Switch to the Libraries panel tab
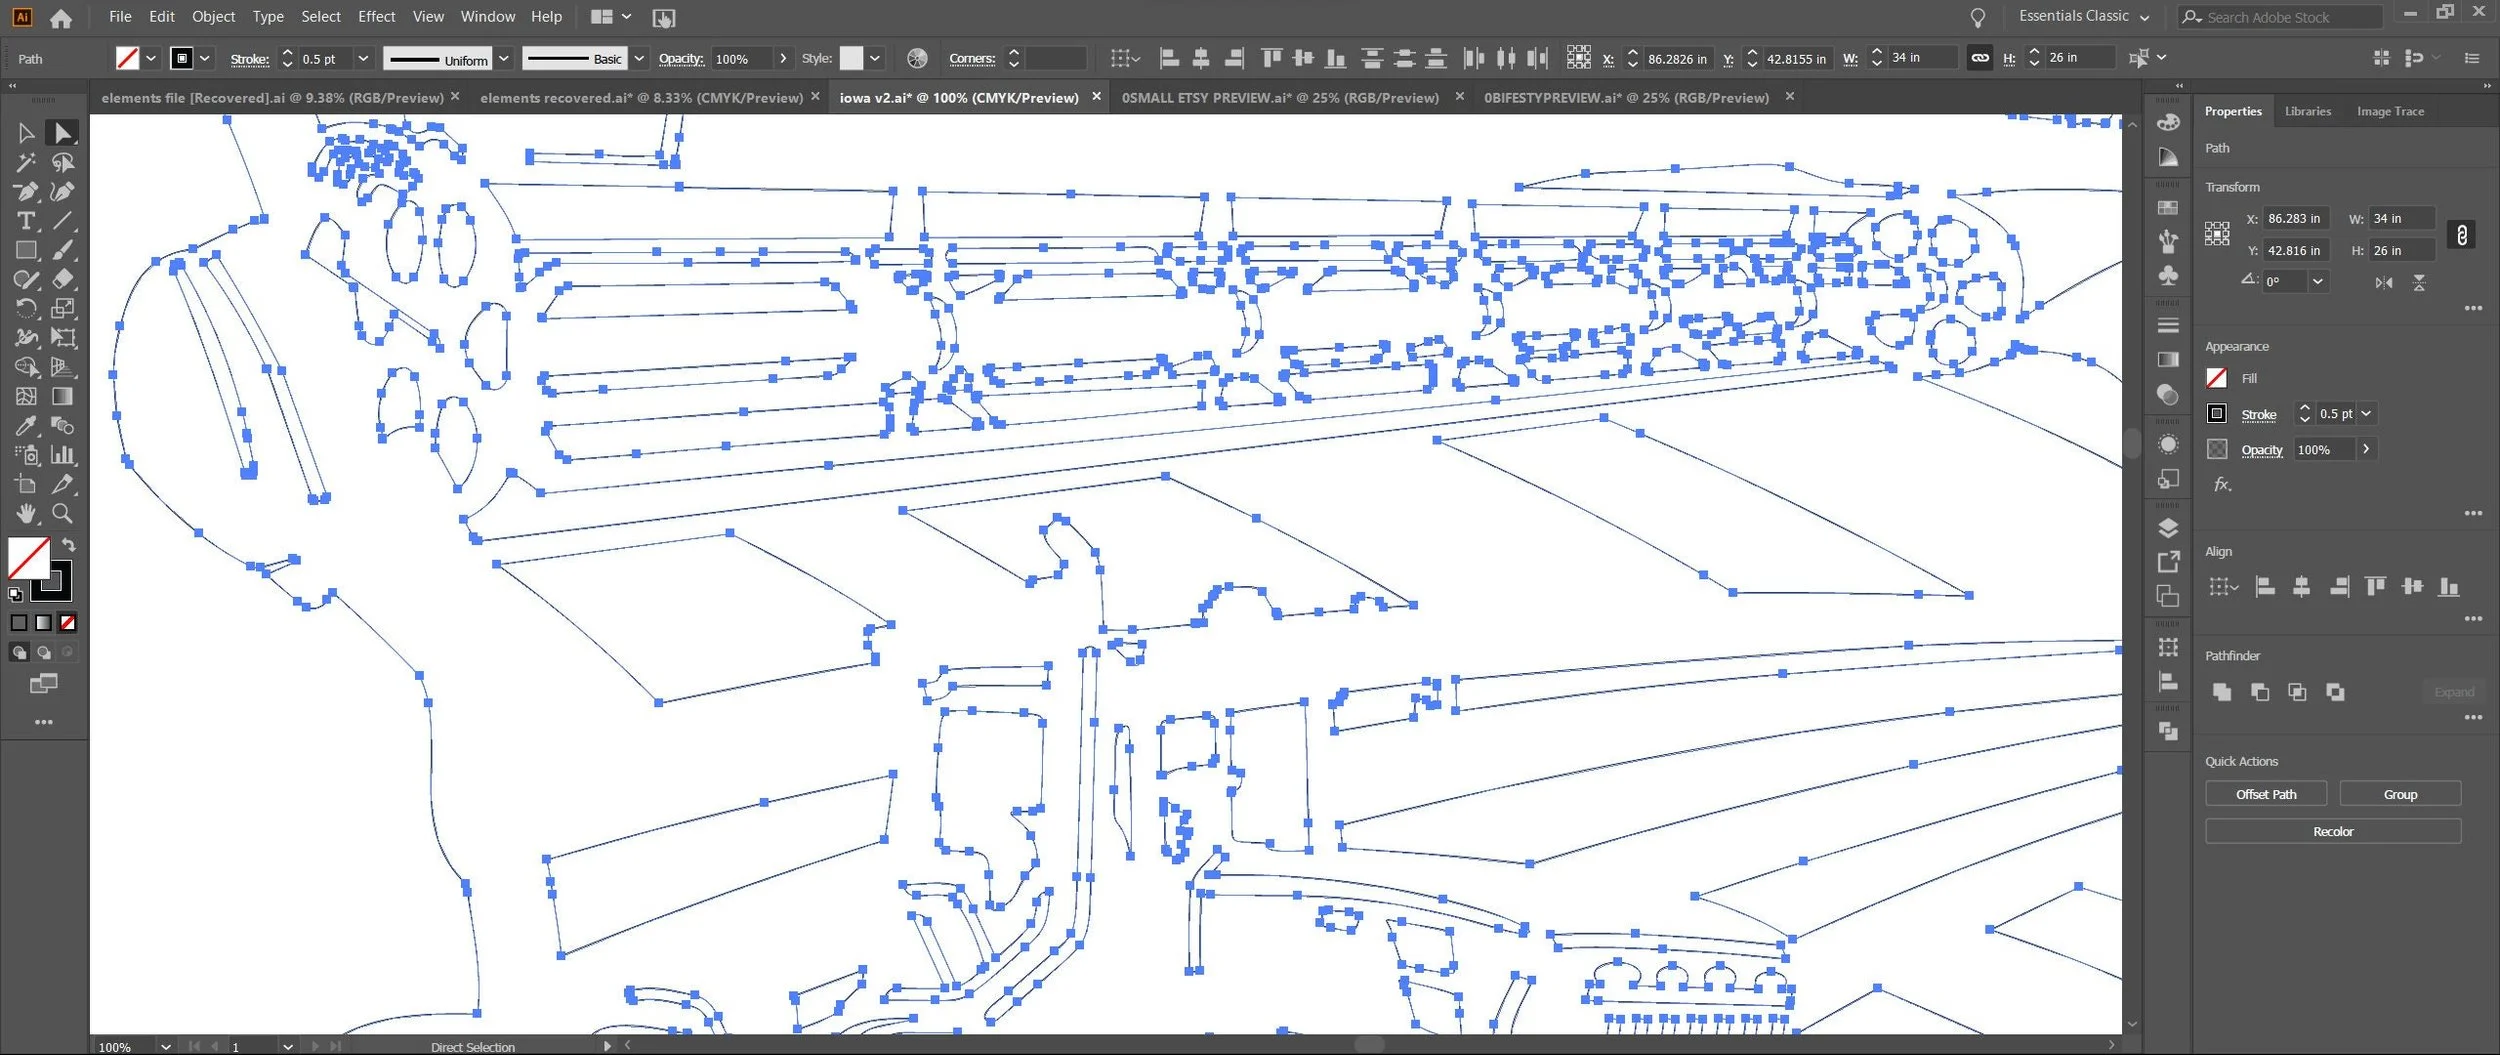 (x=2307, y=111)
